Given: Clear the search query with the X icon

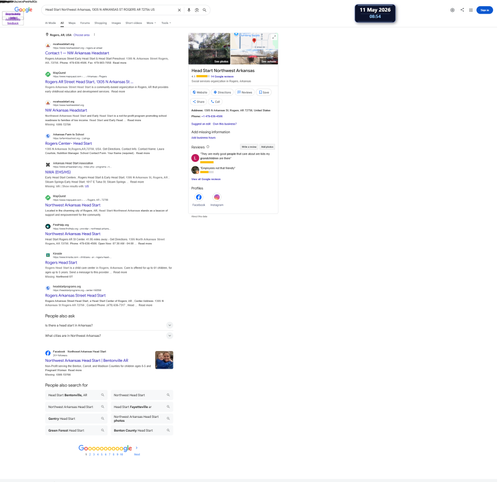Looking at the screenshot, I should [179, 10].
